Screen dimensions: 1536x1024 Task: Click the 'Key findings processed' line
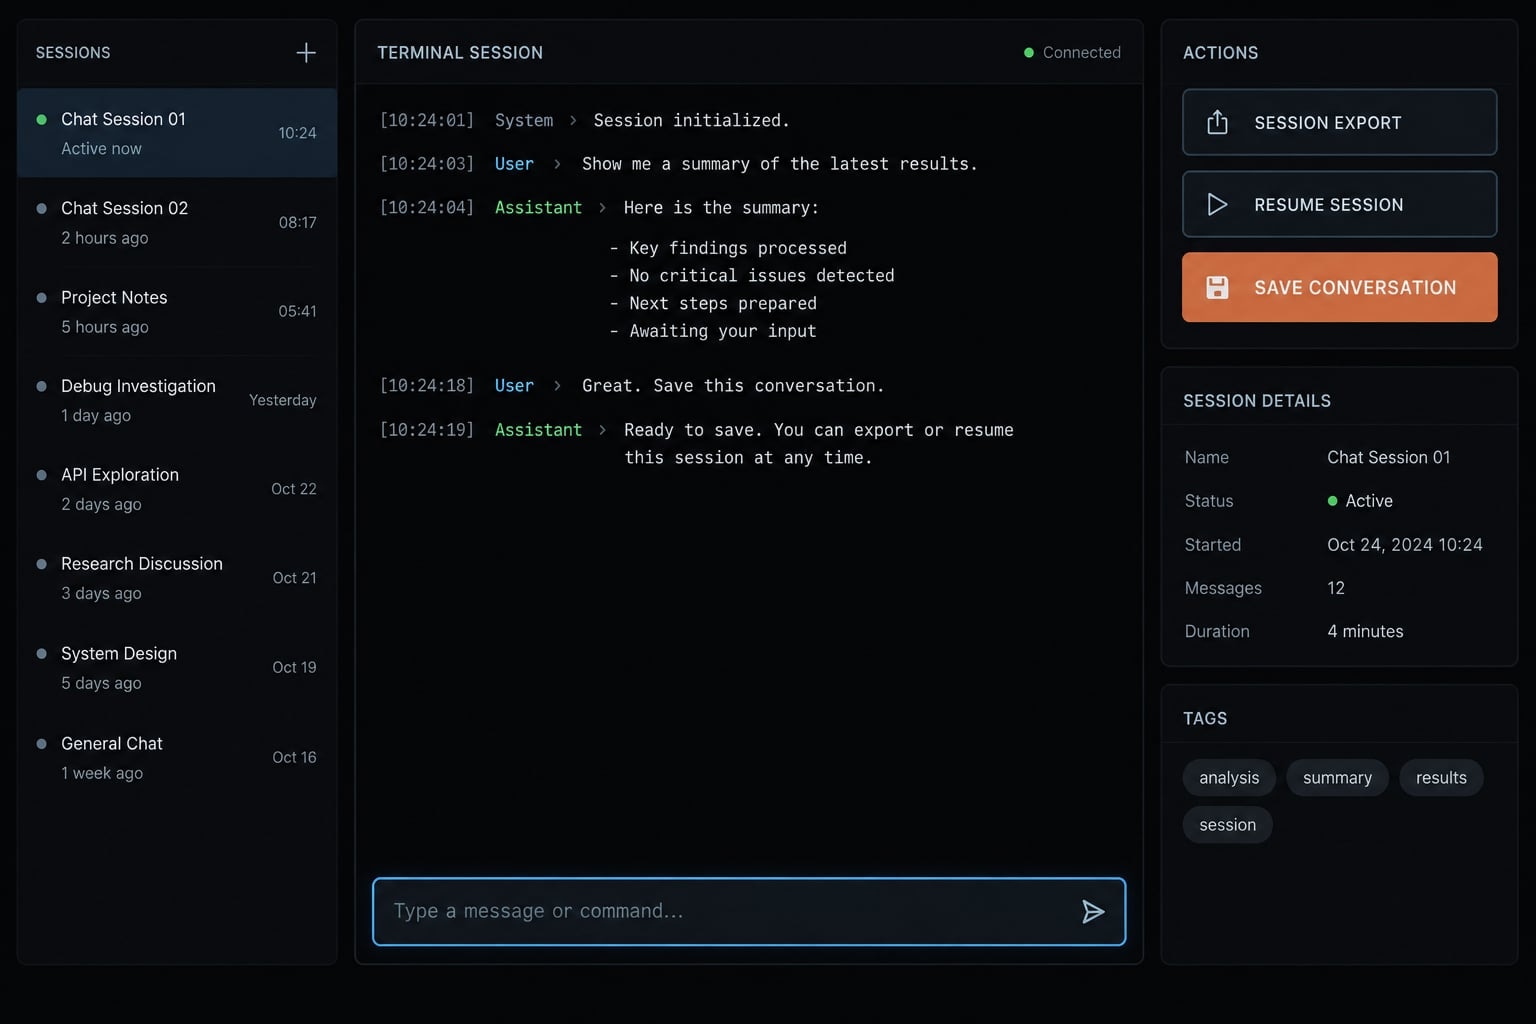click(738, 247)
